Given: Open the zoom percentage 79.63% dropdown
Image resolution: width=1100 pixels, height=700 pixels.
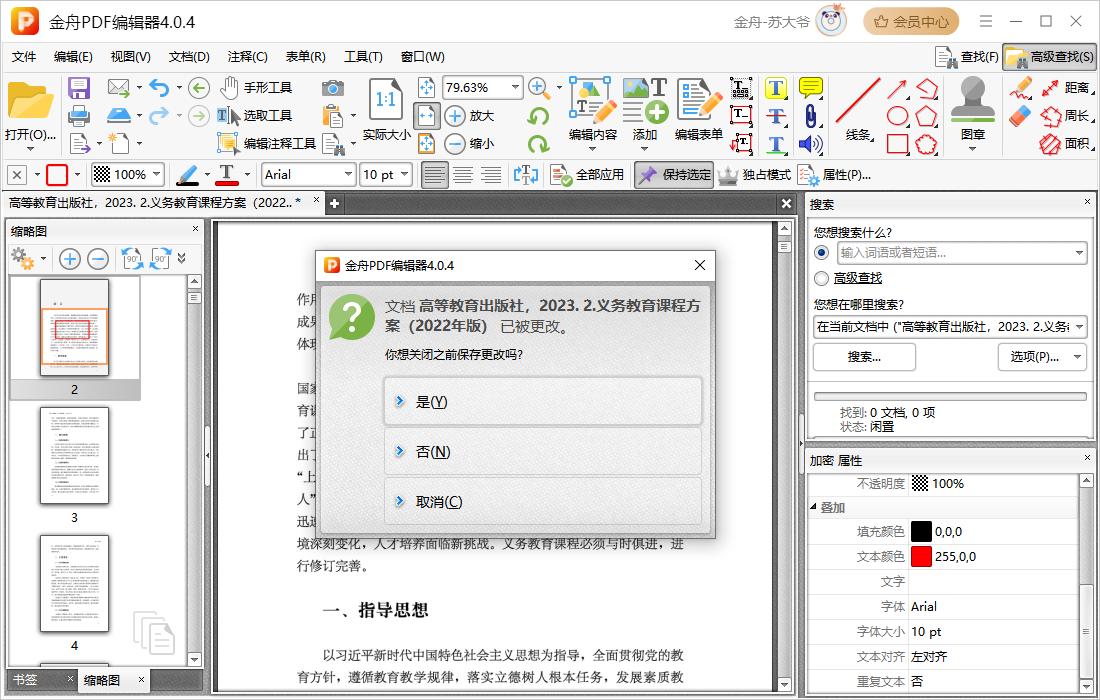Looking at the screenshot, I should (x=515, y=88).
